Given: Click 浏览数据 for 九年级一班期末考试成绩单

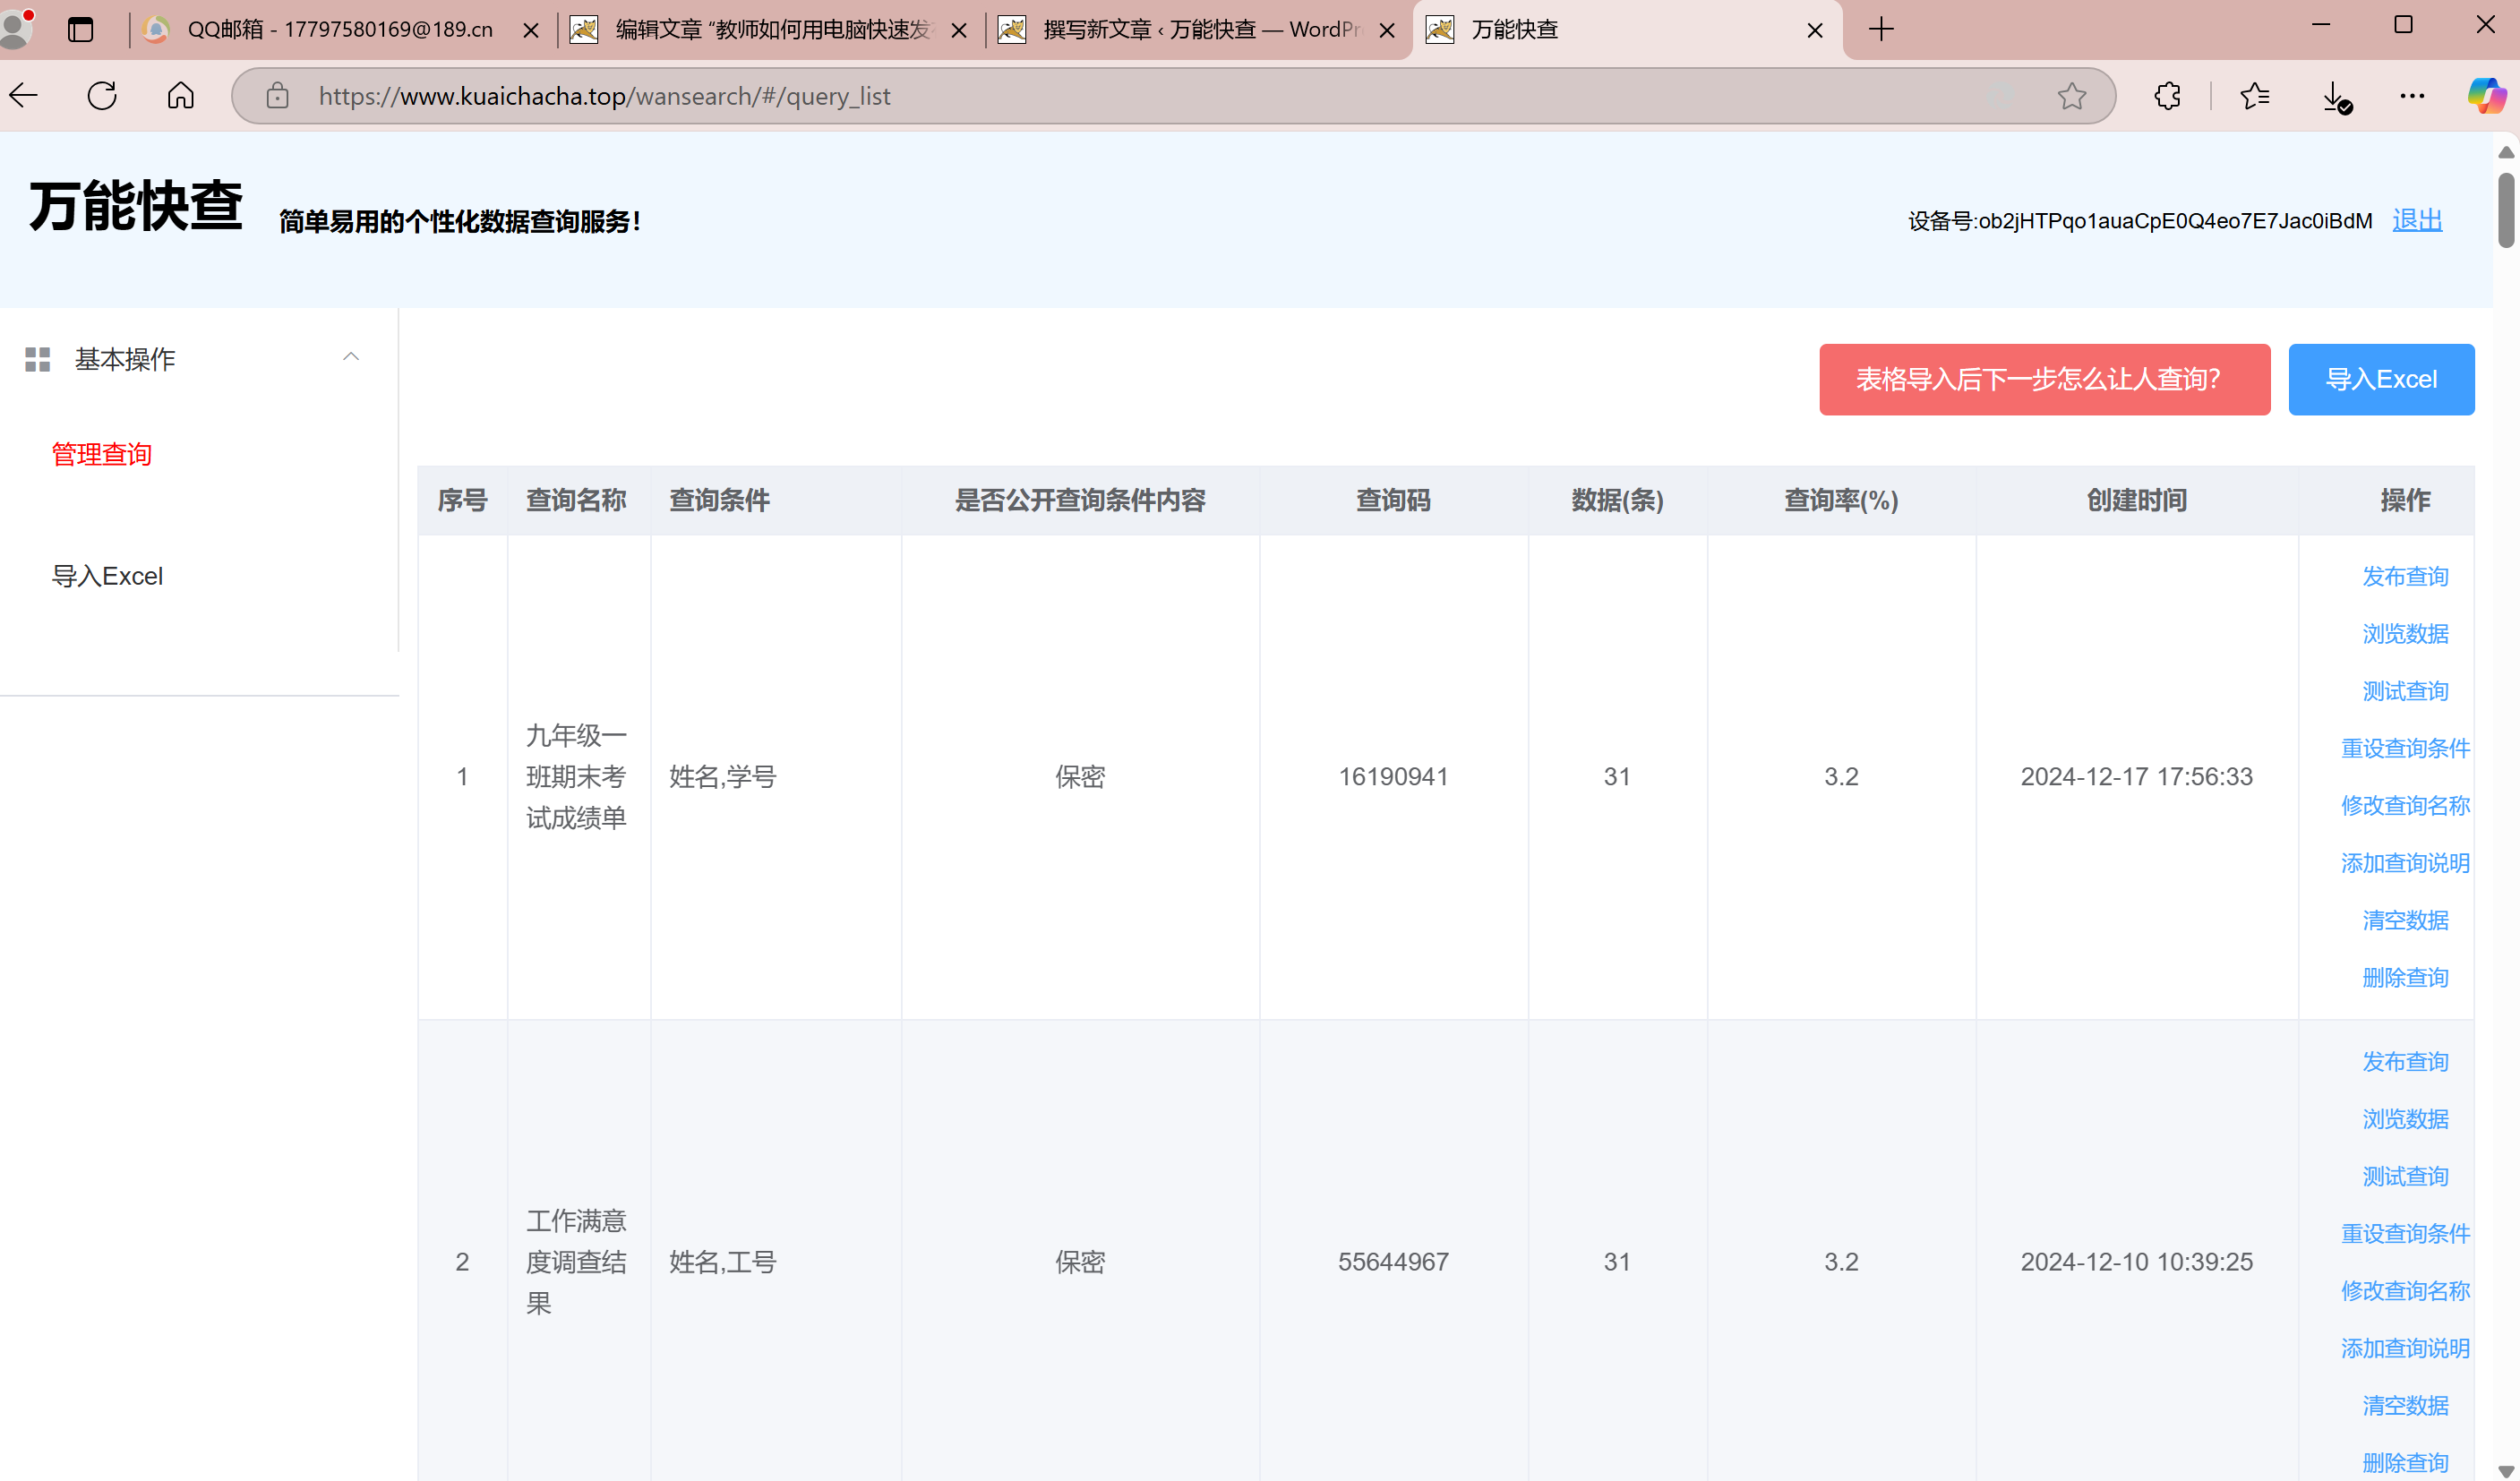Looking at the screenshot, I should (x=2405, y=633).
